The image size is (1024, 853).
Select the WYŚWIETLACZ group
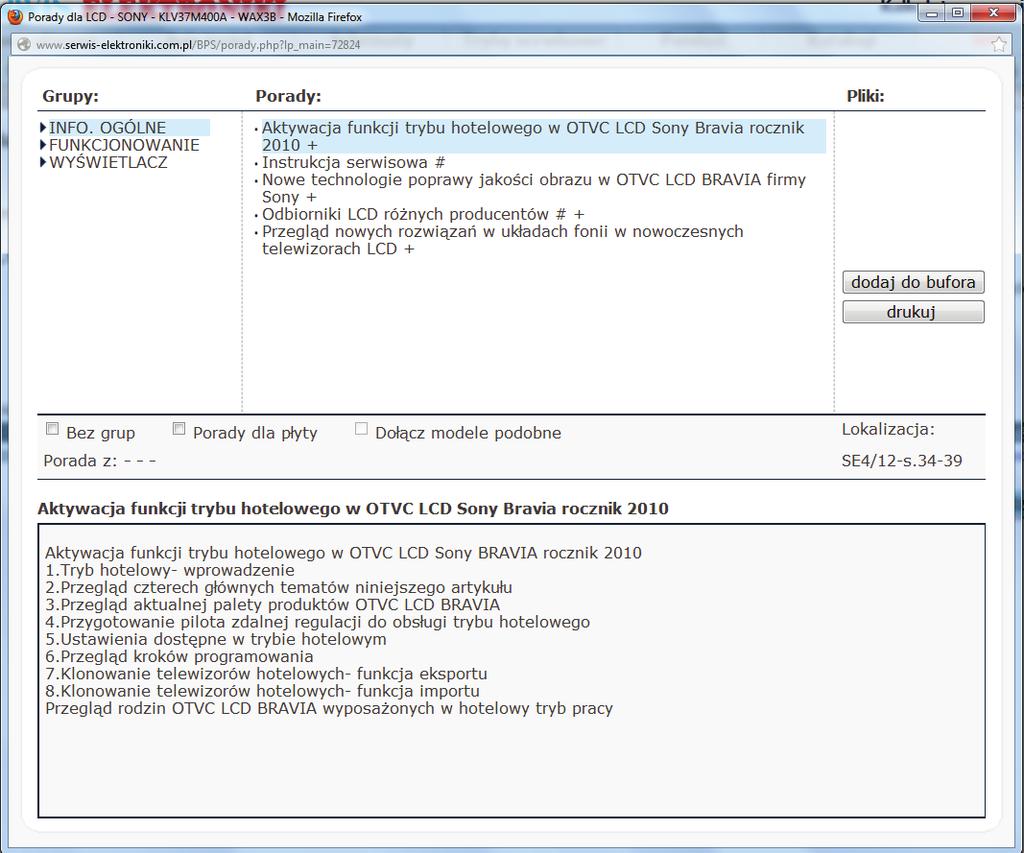108,162
